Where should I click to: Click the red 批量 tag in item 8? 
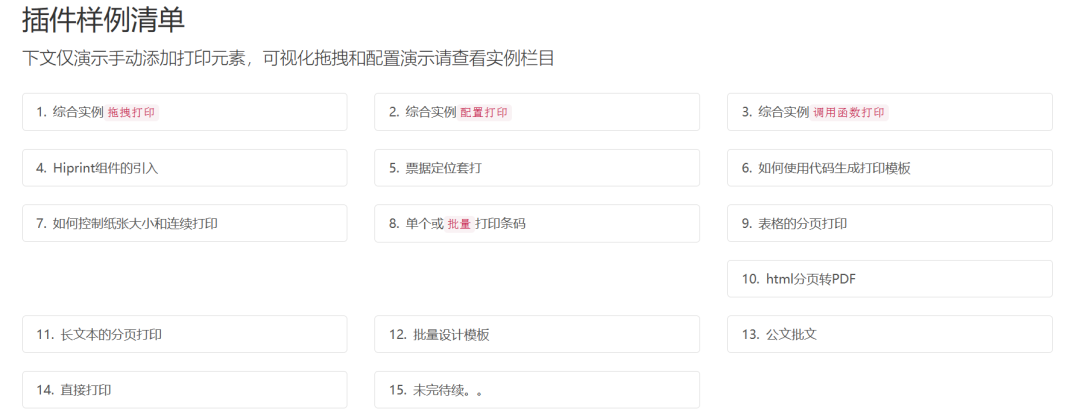click(x=459, y=224)
